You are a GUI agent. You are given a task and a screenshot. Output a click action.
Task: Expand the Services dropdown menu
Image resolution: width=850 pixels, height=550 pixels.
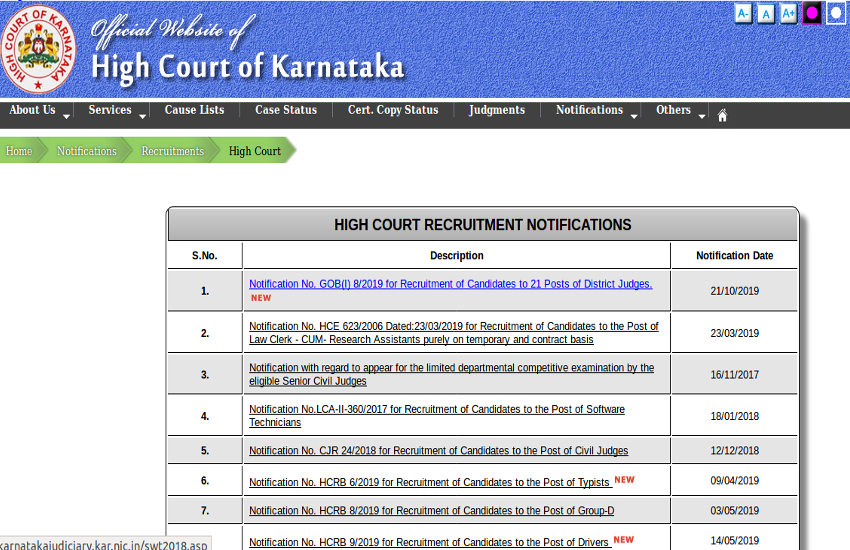[x=115, y=111]
